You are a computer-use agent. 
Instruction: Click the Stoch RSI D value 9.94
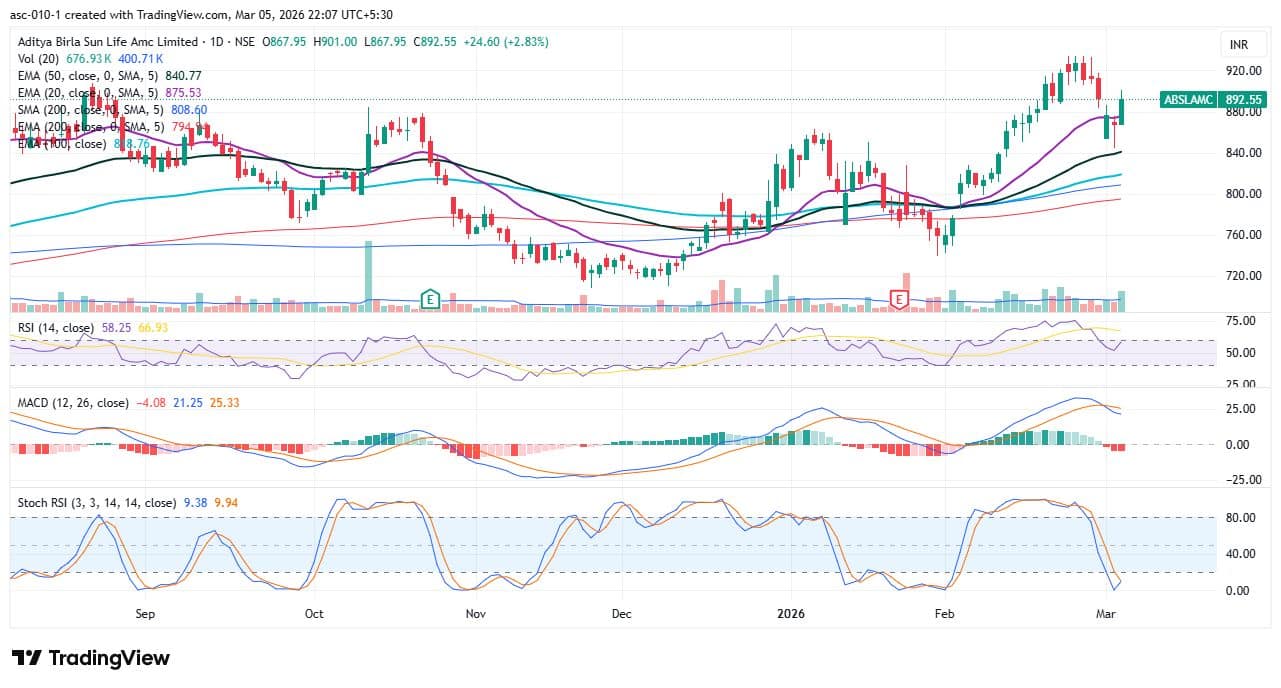tap(226, 503)
